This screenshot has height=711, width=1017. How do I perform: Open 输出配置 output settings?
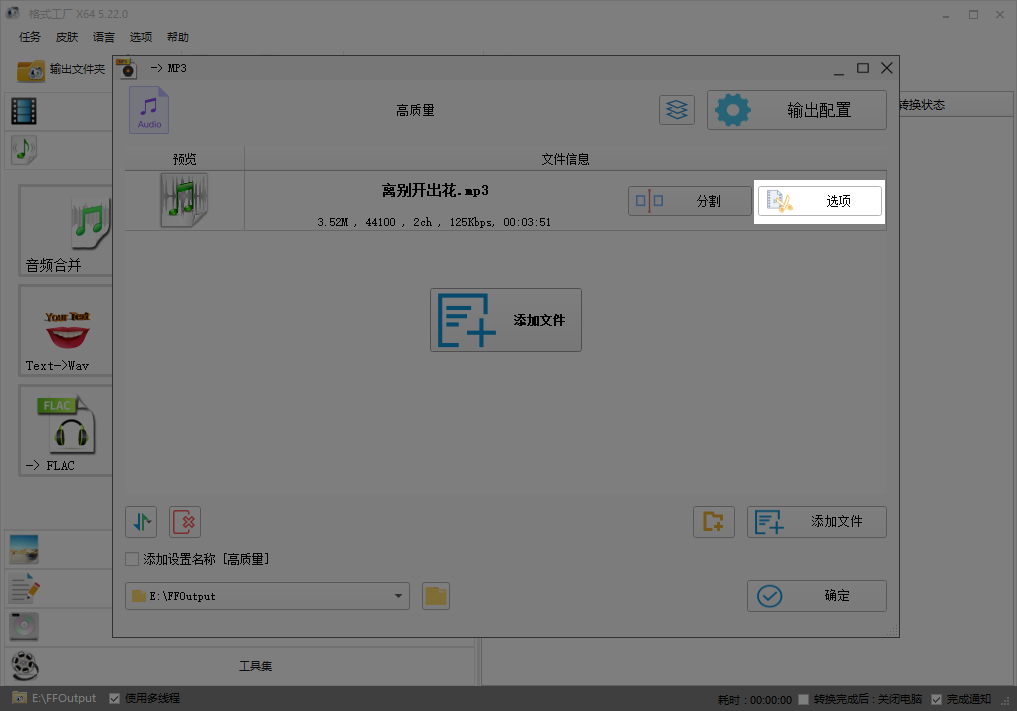796,110
